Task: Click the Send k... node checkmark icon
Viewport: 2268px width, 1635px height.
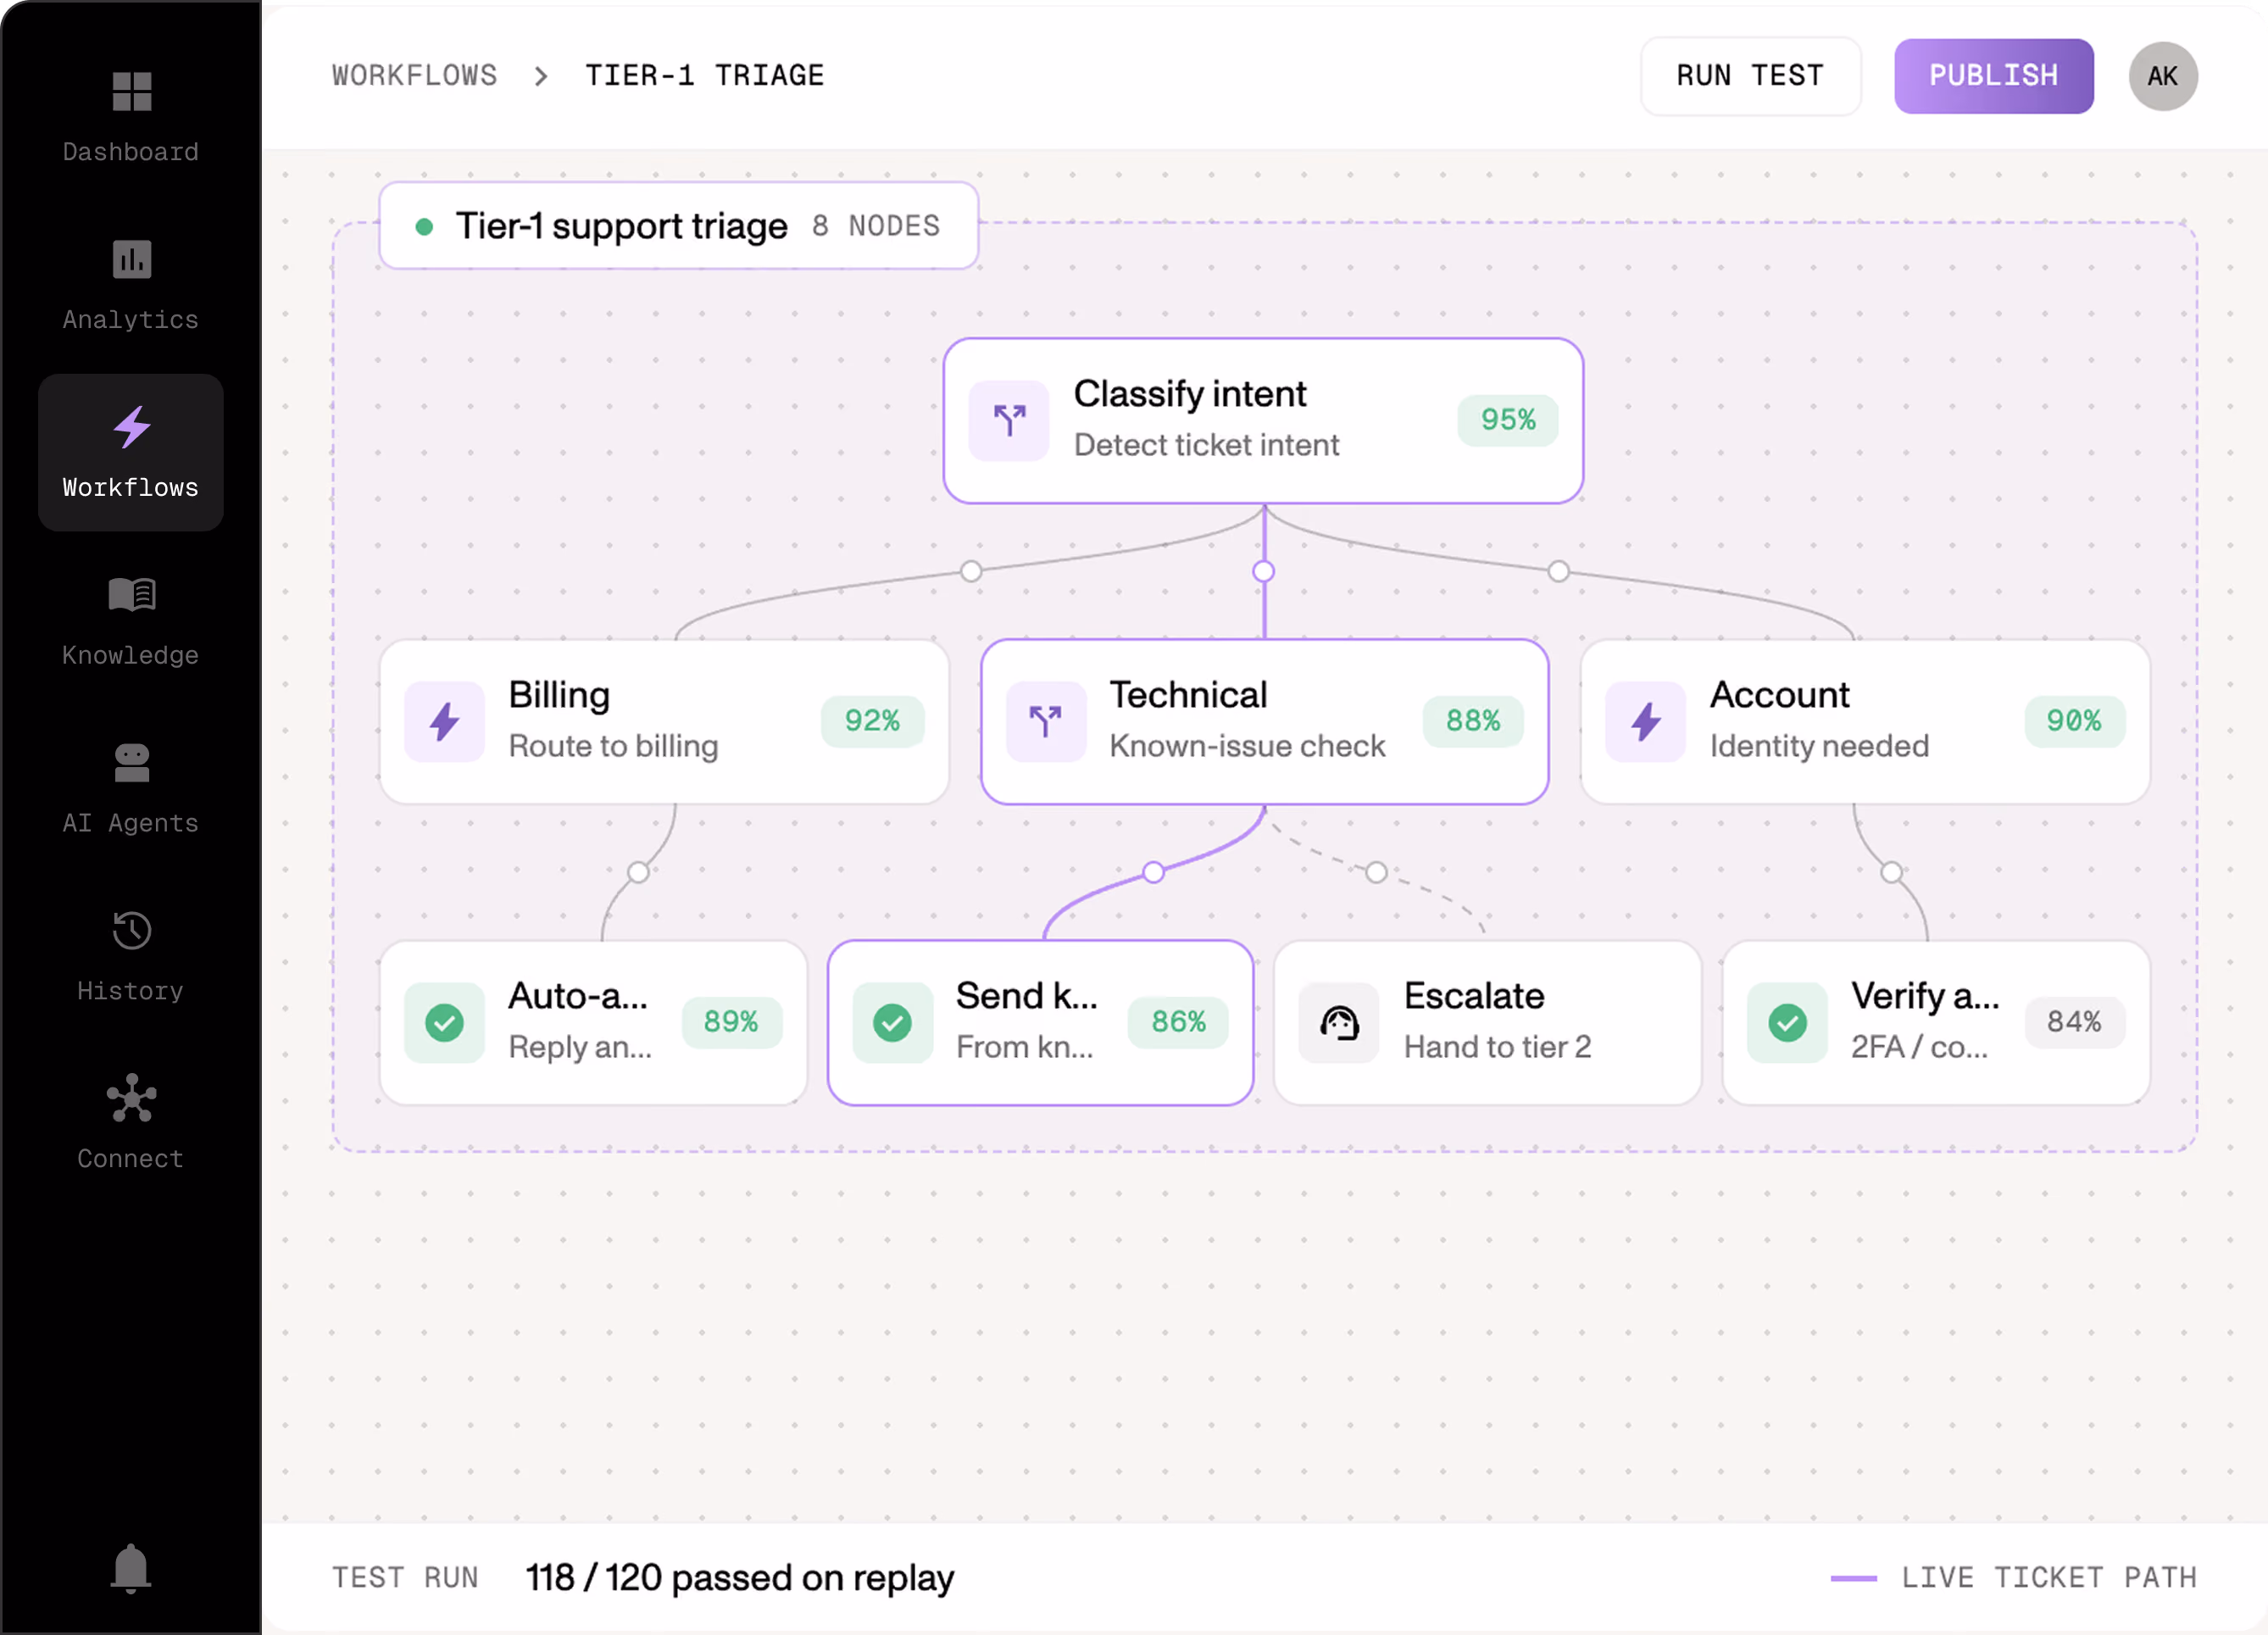Action: (892, 1022)
